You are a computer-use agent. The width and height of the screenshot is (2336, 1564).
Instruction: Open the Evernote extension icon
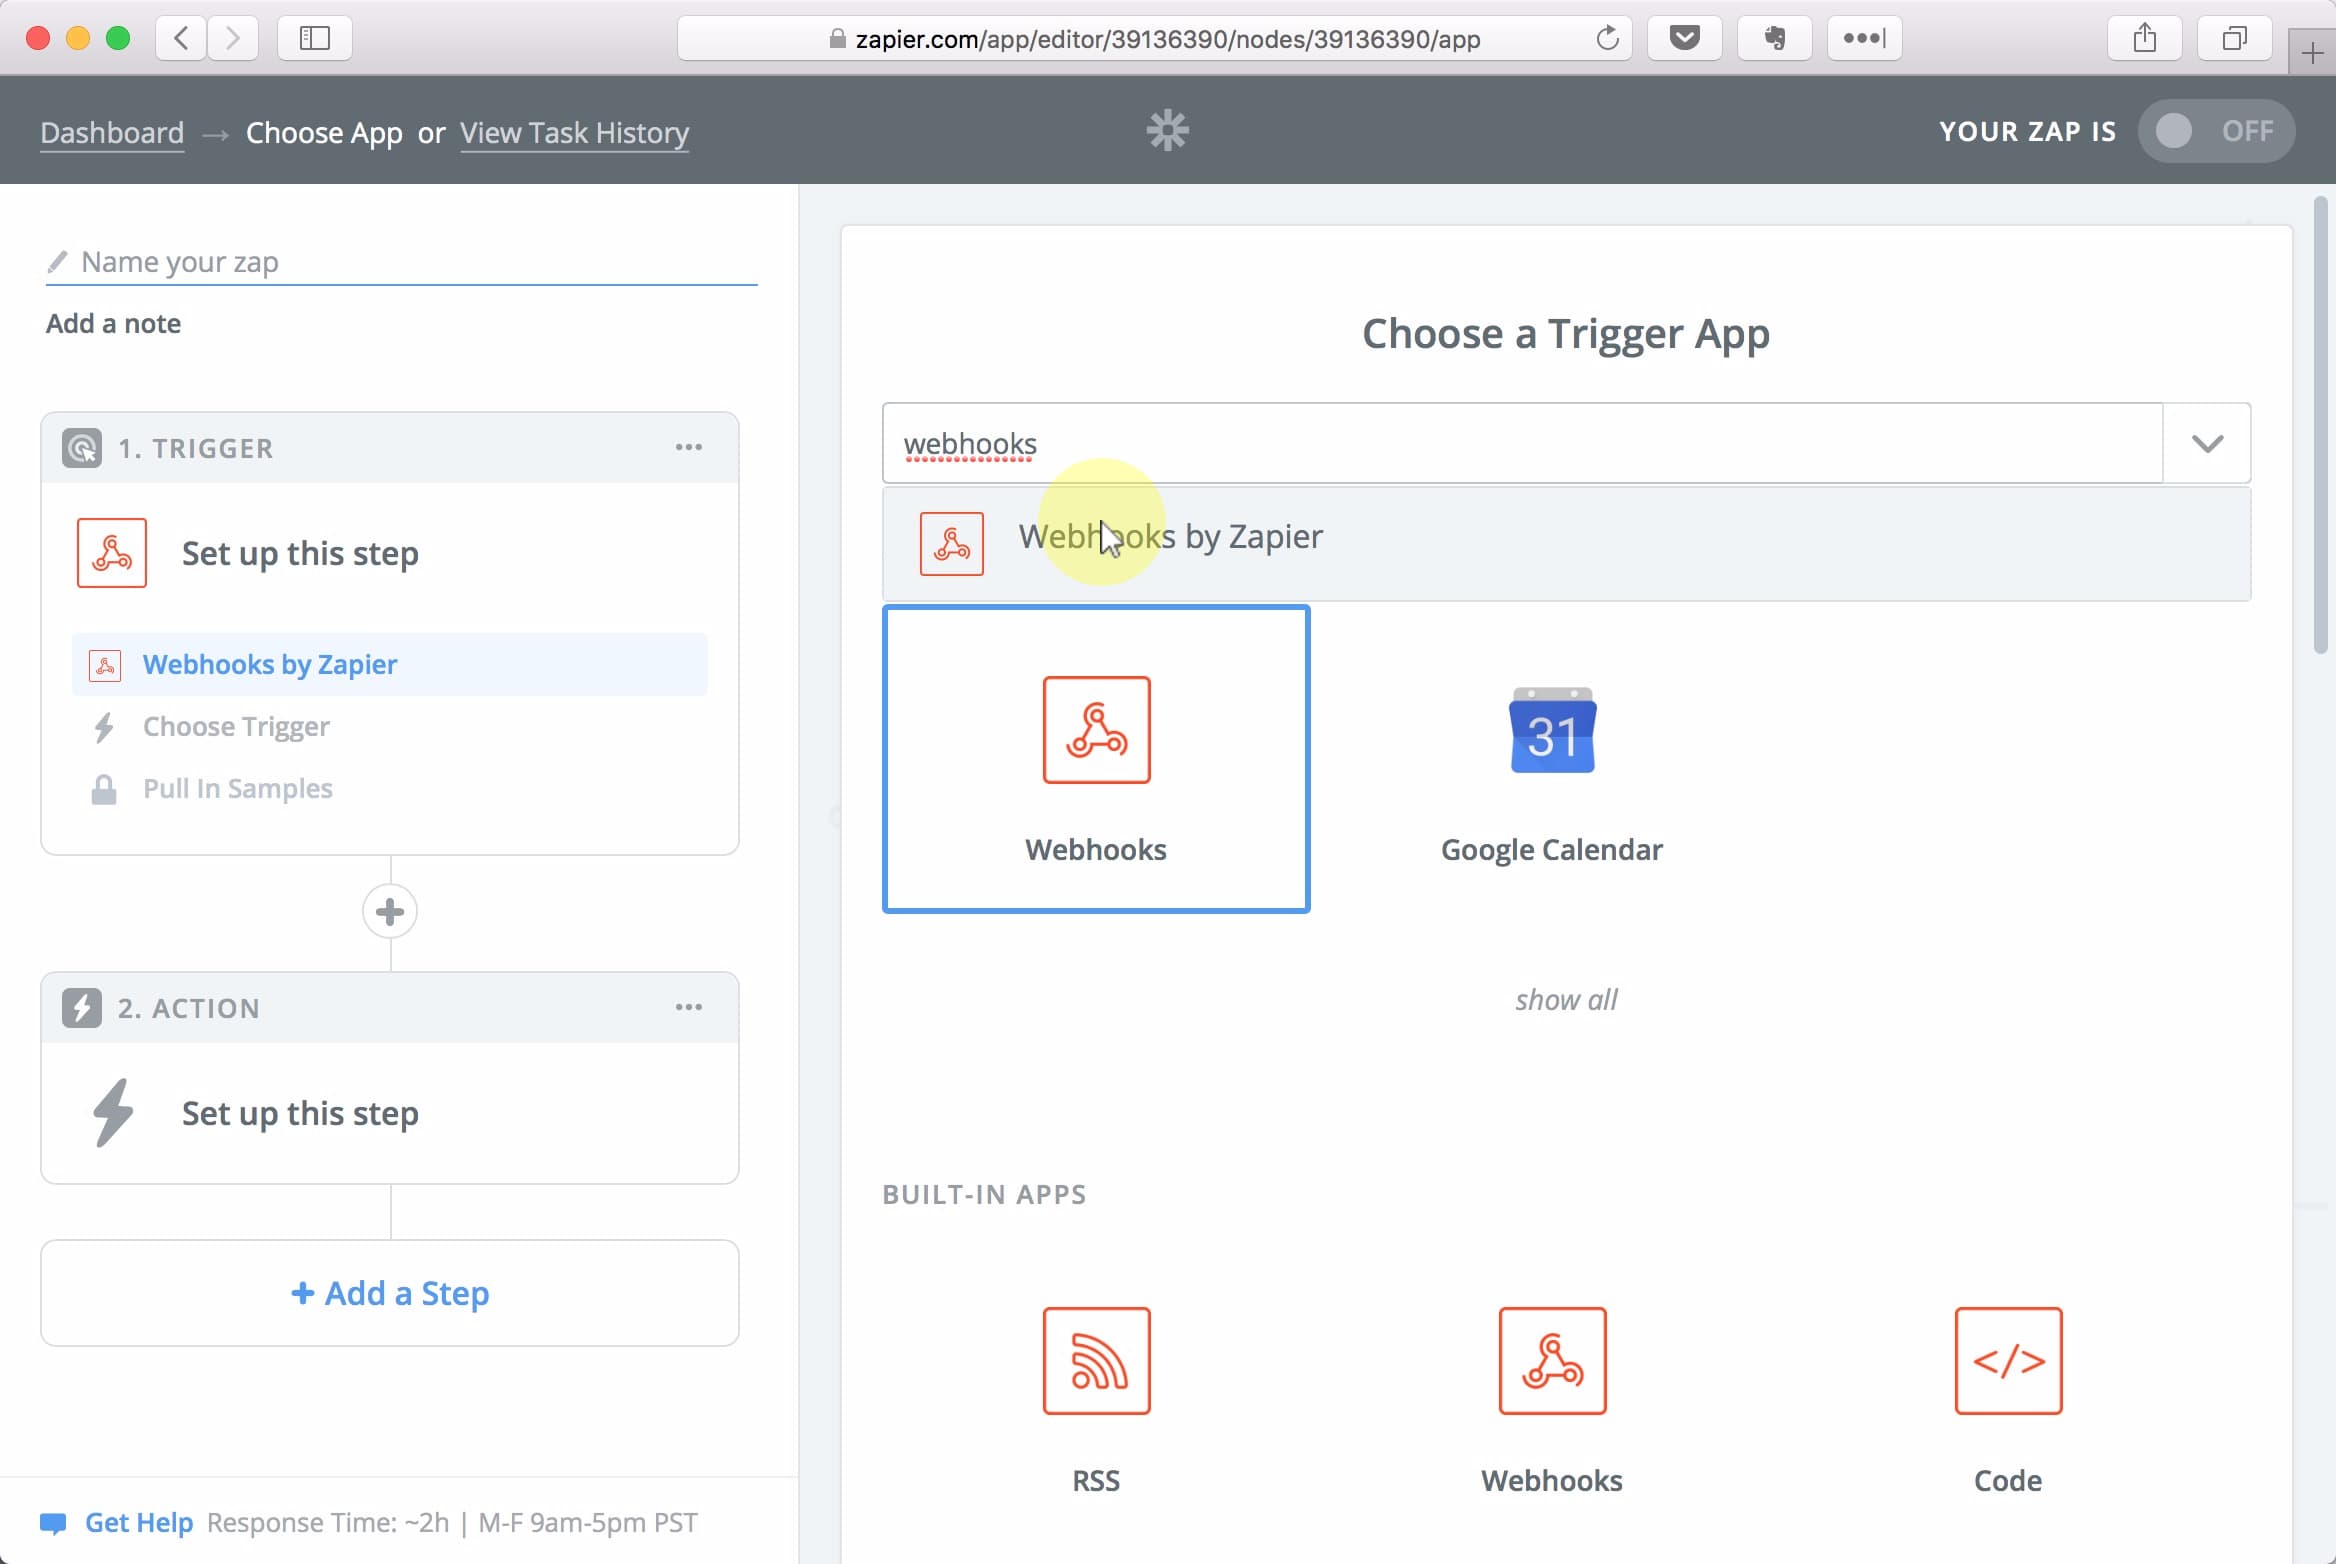coord(1774,38)
